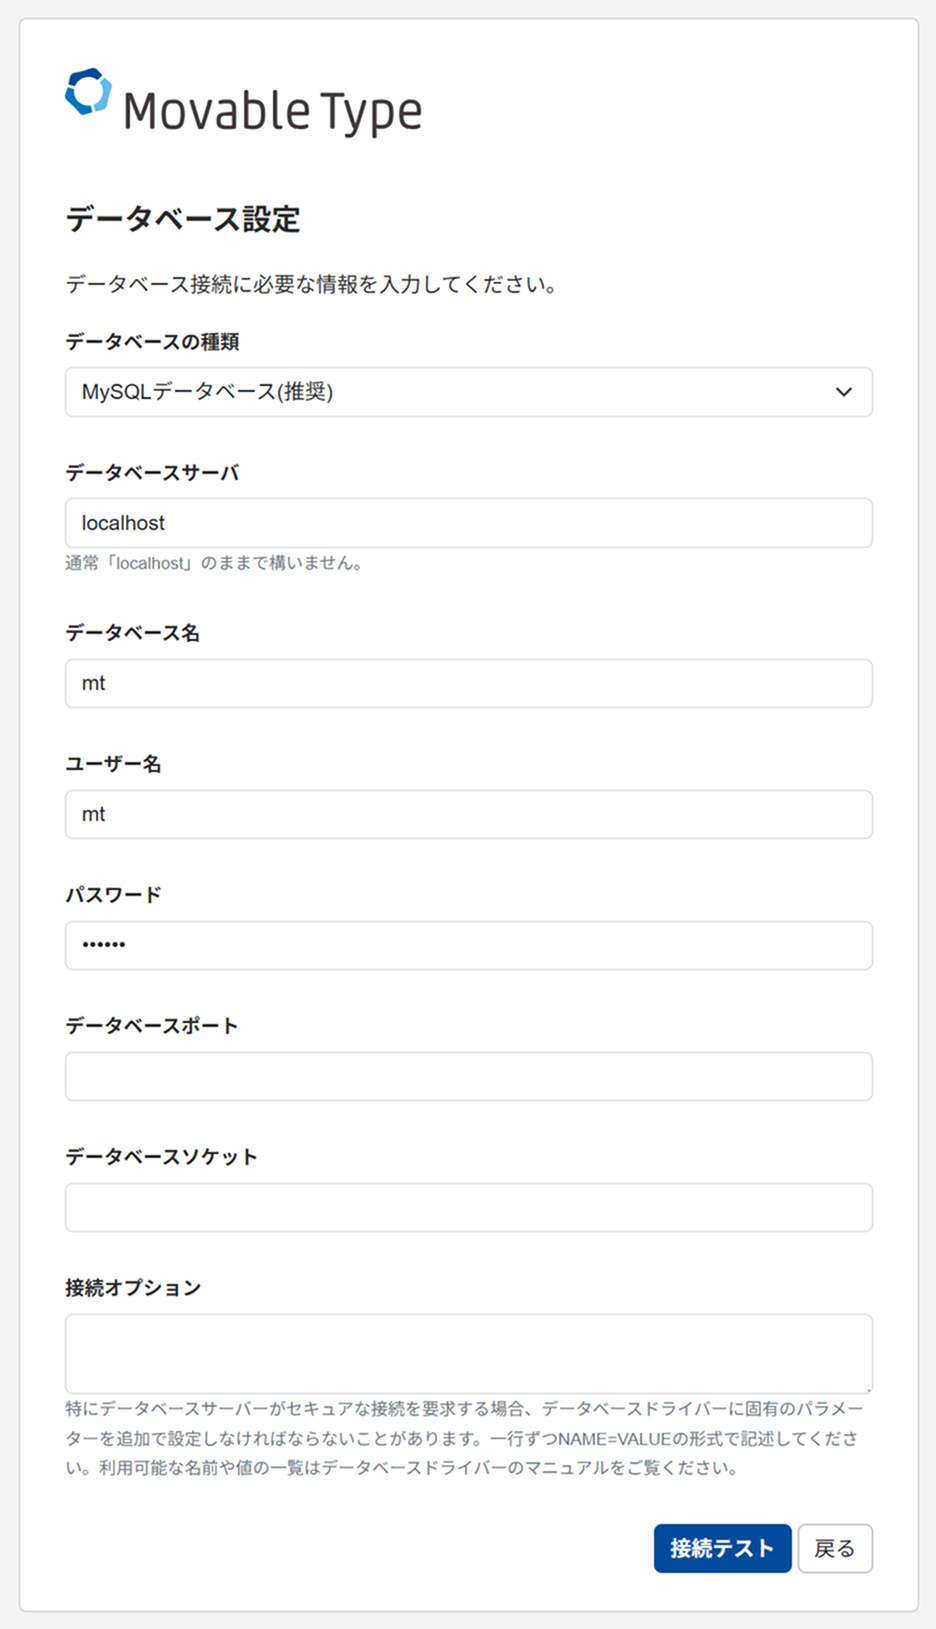Click the データベースの種類 label

[152, 342]
